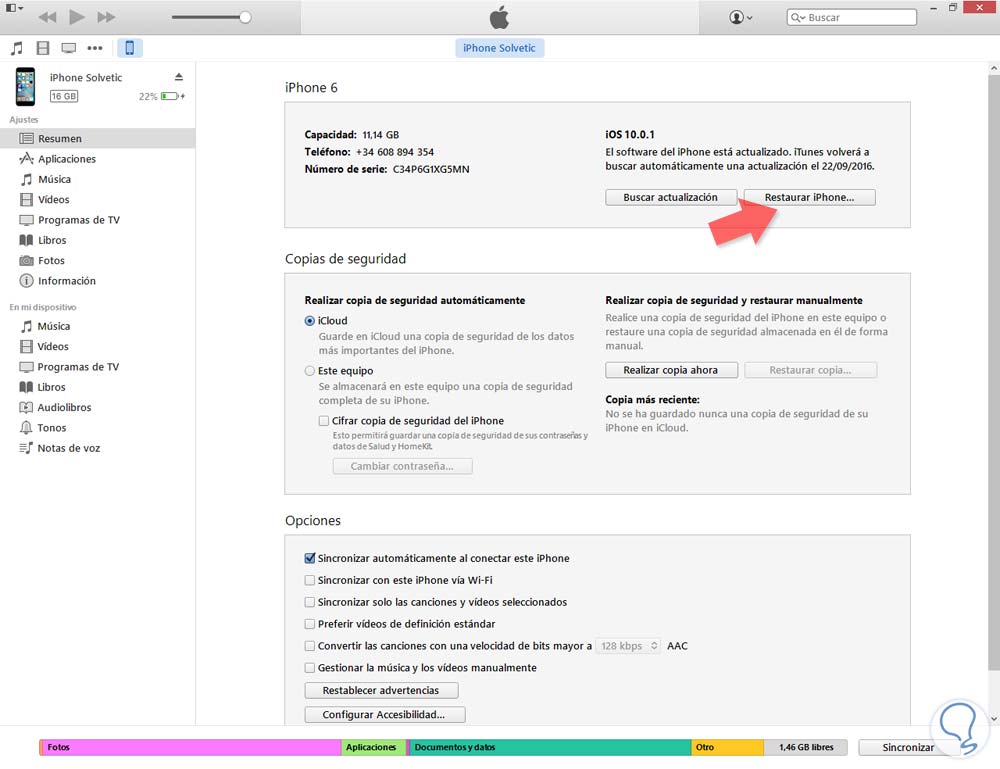1000x769 pixels.
Task: Uncheck Sincronizar automáticamente al conectar este iPhone
Action: click(x=309, y=558)
